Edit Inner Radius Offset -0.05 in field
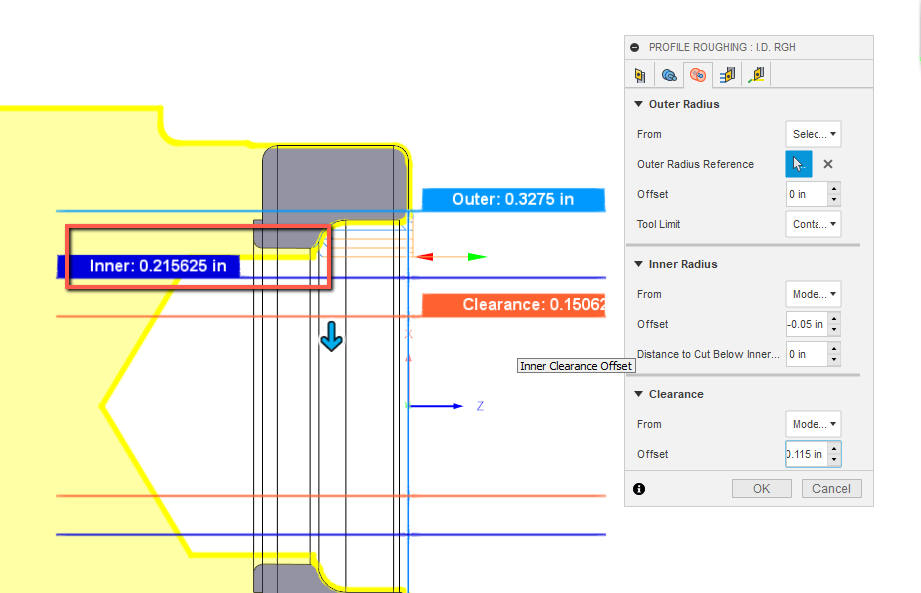Viewport: 921px width, 593px height. tap(806, 324)
